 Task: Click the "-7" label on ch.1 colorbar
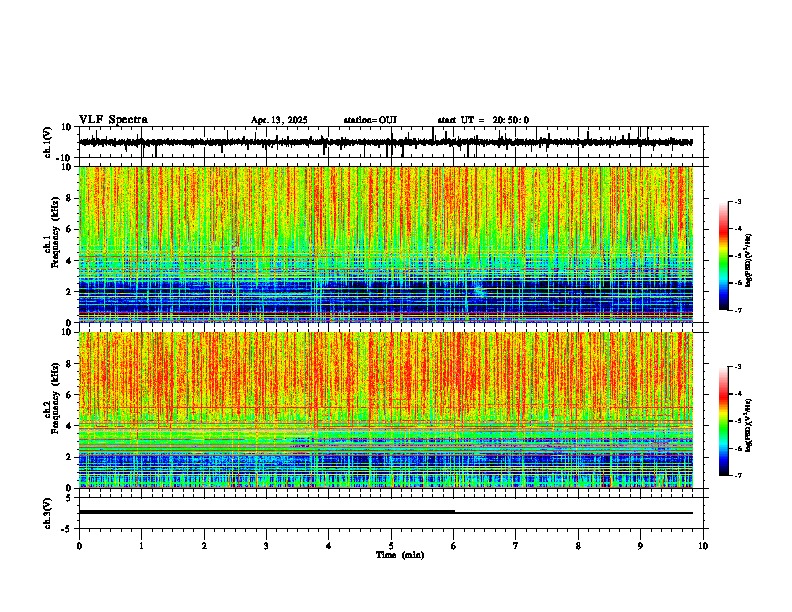(738, 310)
